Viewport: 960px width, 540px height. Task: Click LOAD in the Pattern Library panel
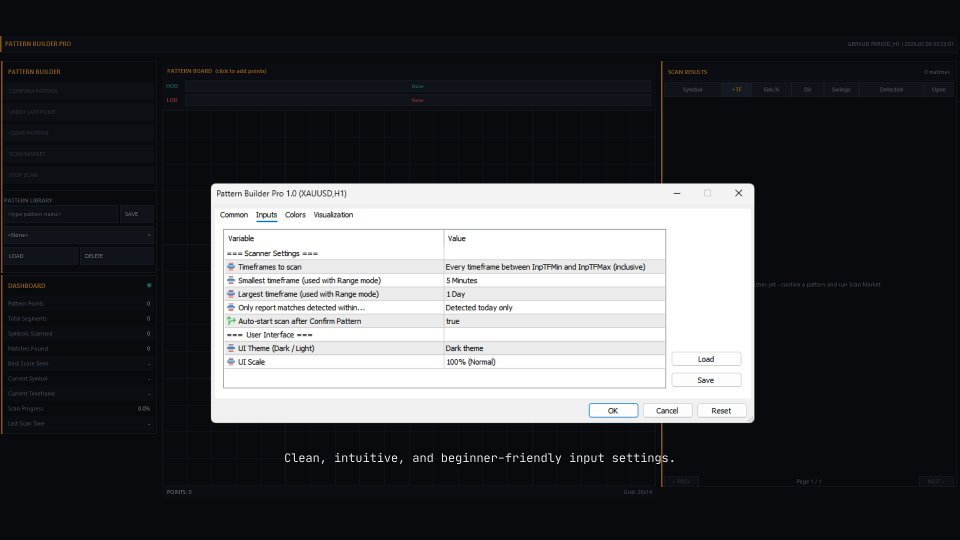point(41,256)
